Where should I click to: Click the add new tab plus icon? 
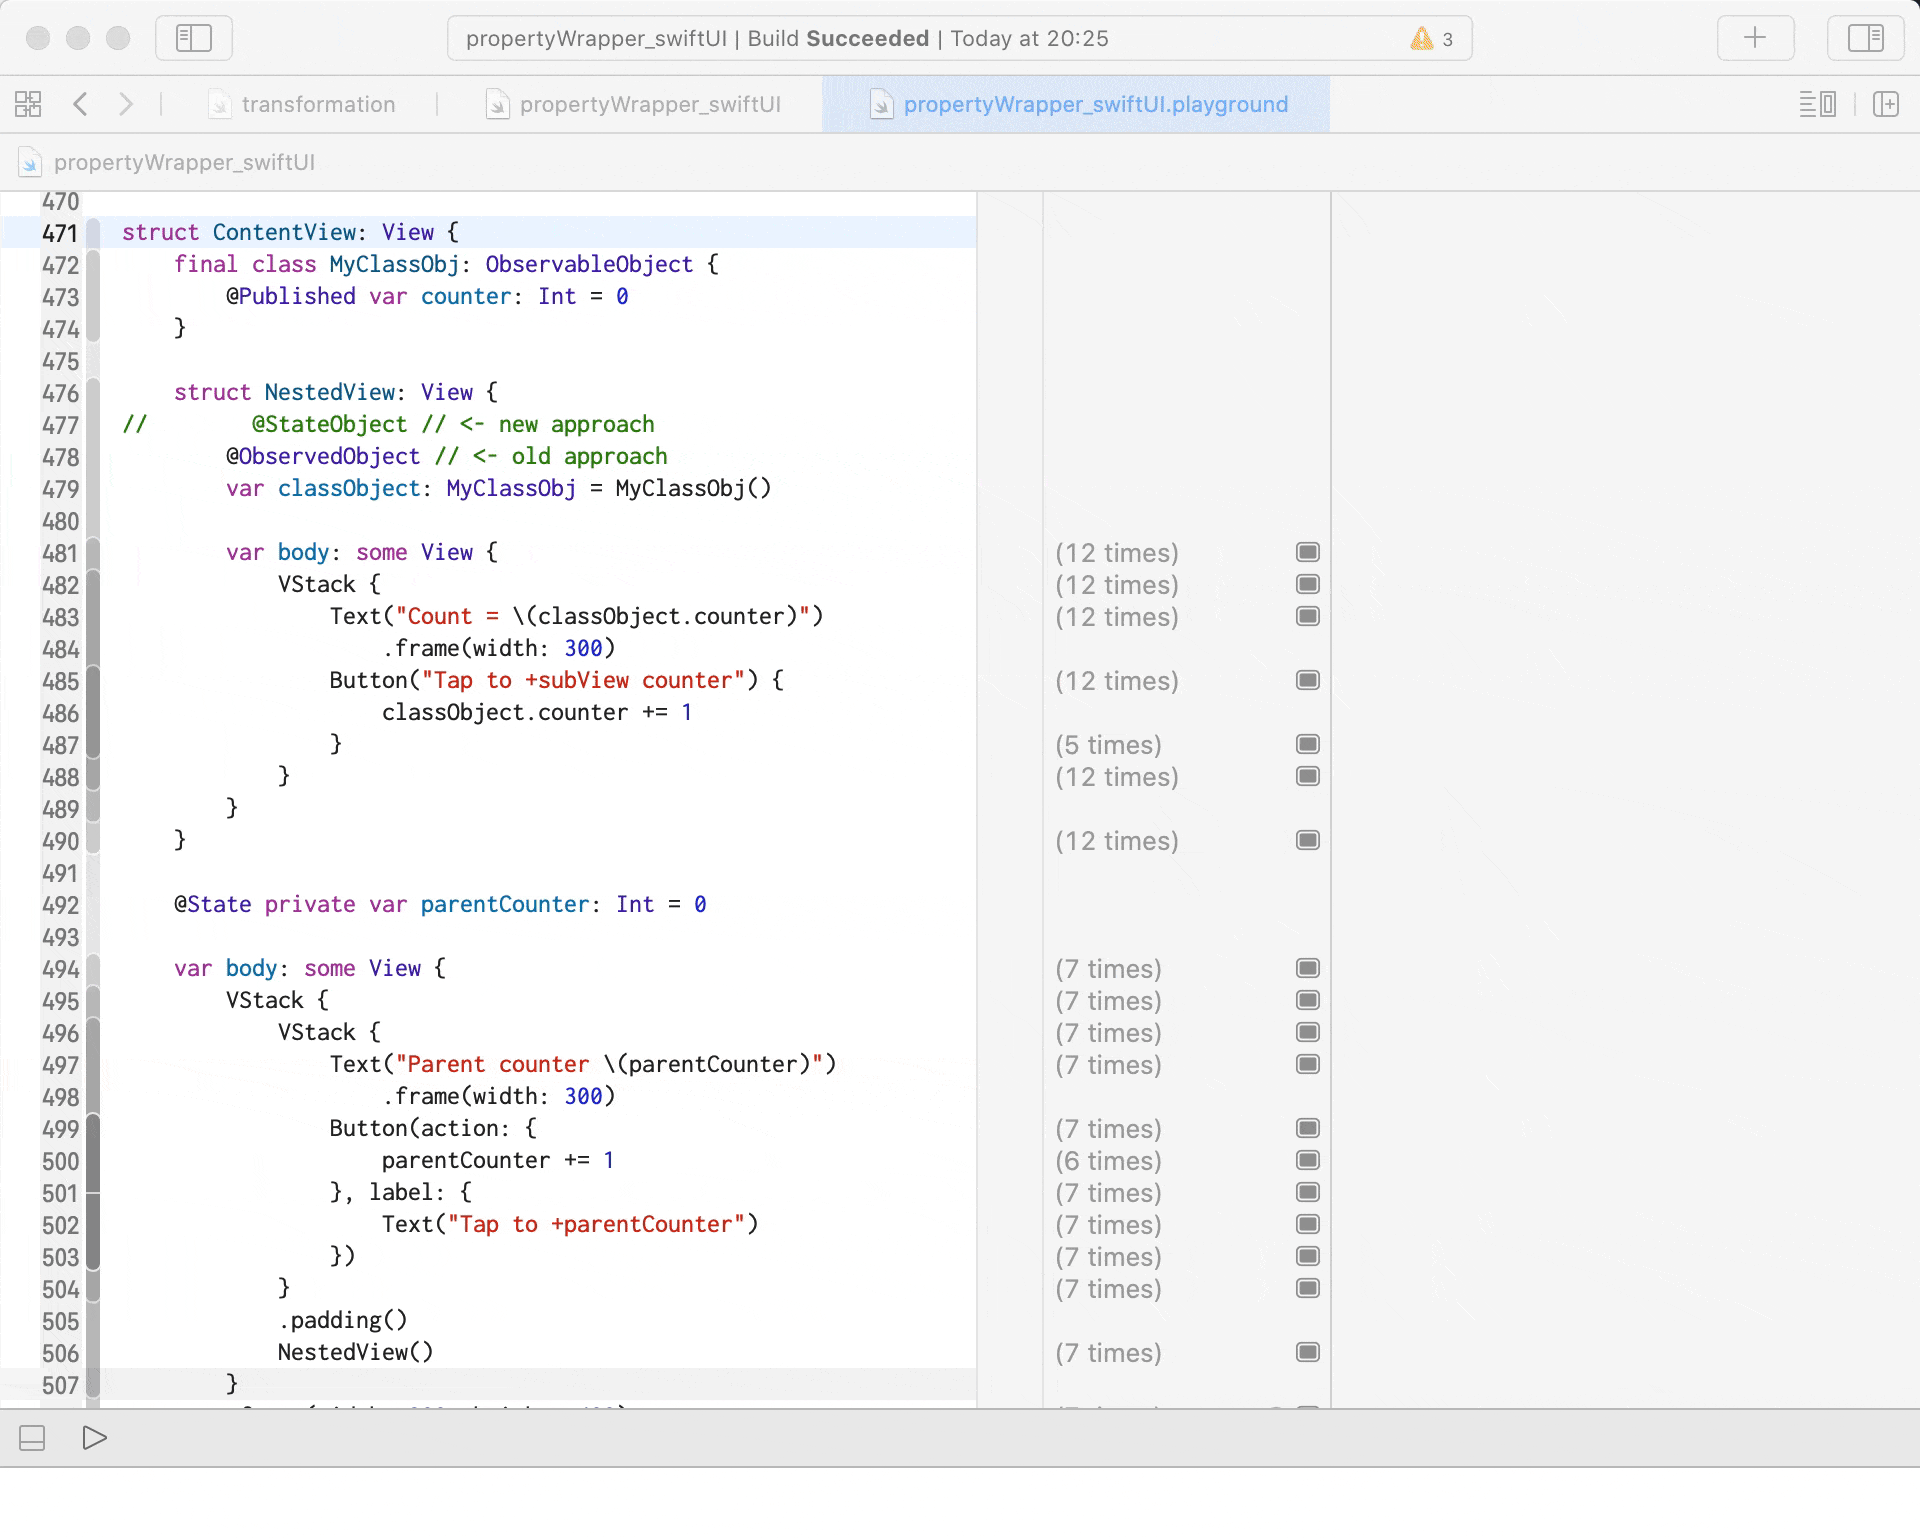(1755, 38)
